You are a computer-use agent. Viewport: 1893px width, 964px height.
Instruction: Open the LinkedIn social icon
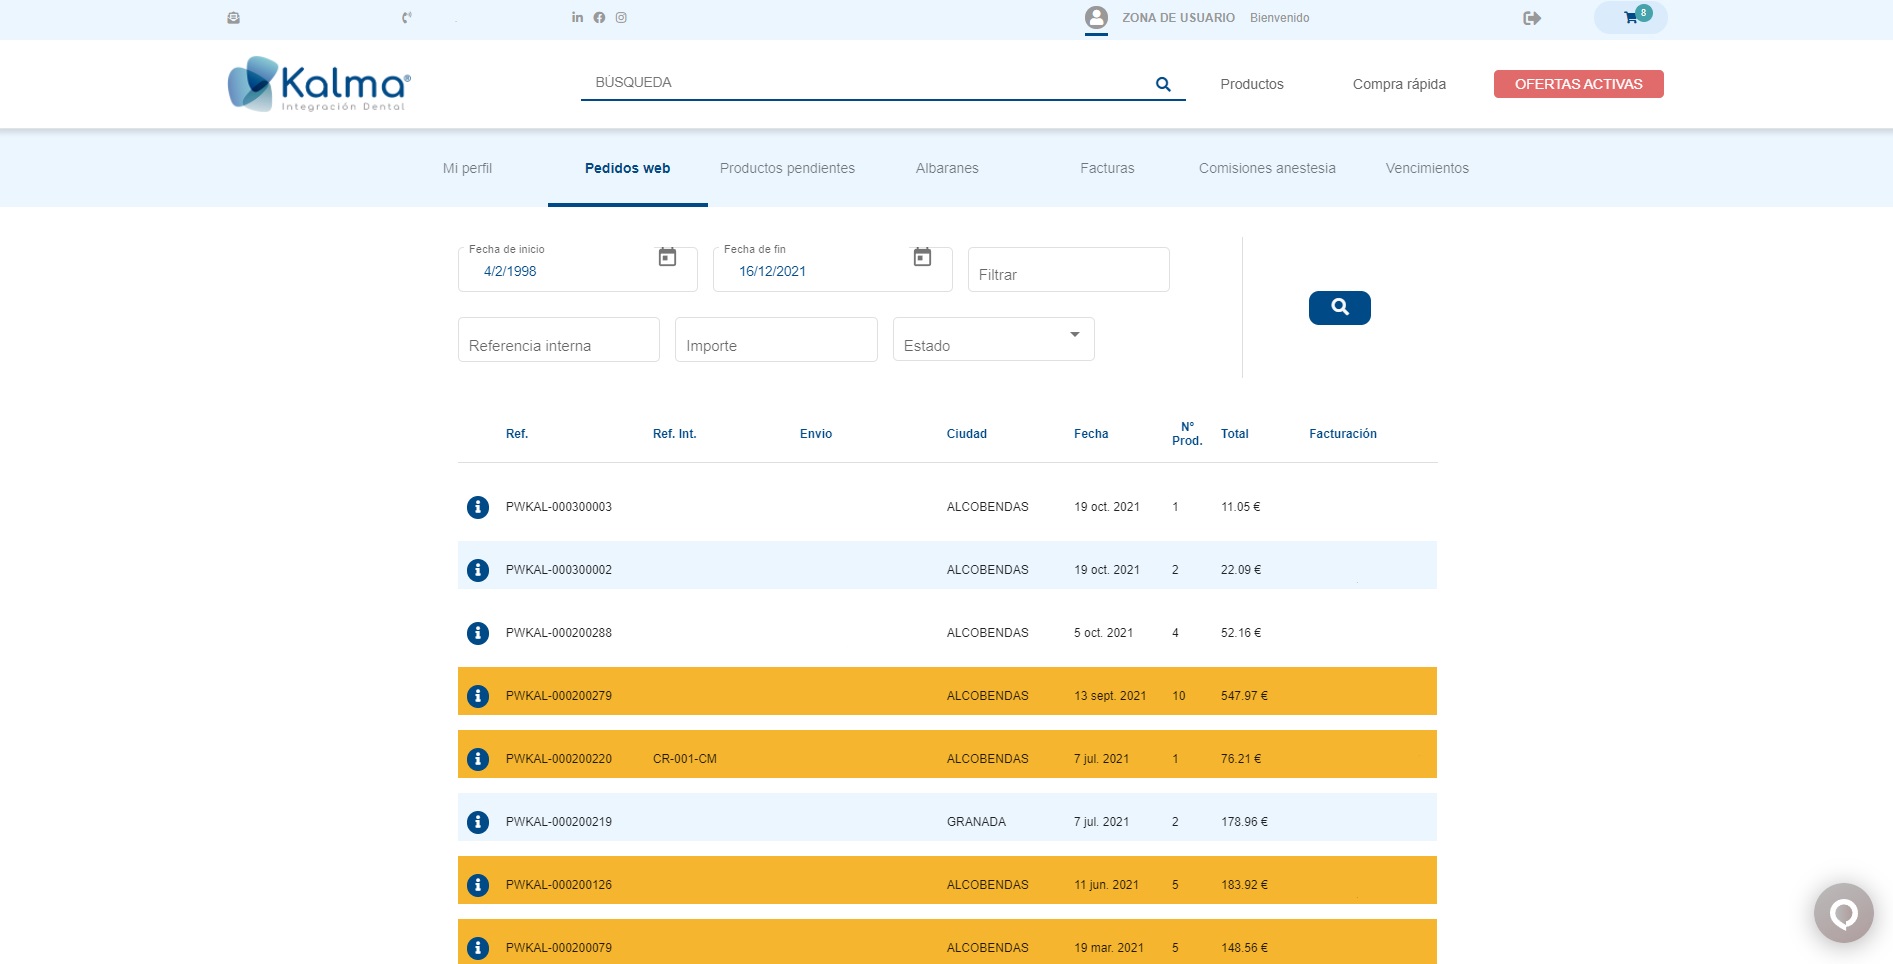(x=577, y=17)
